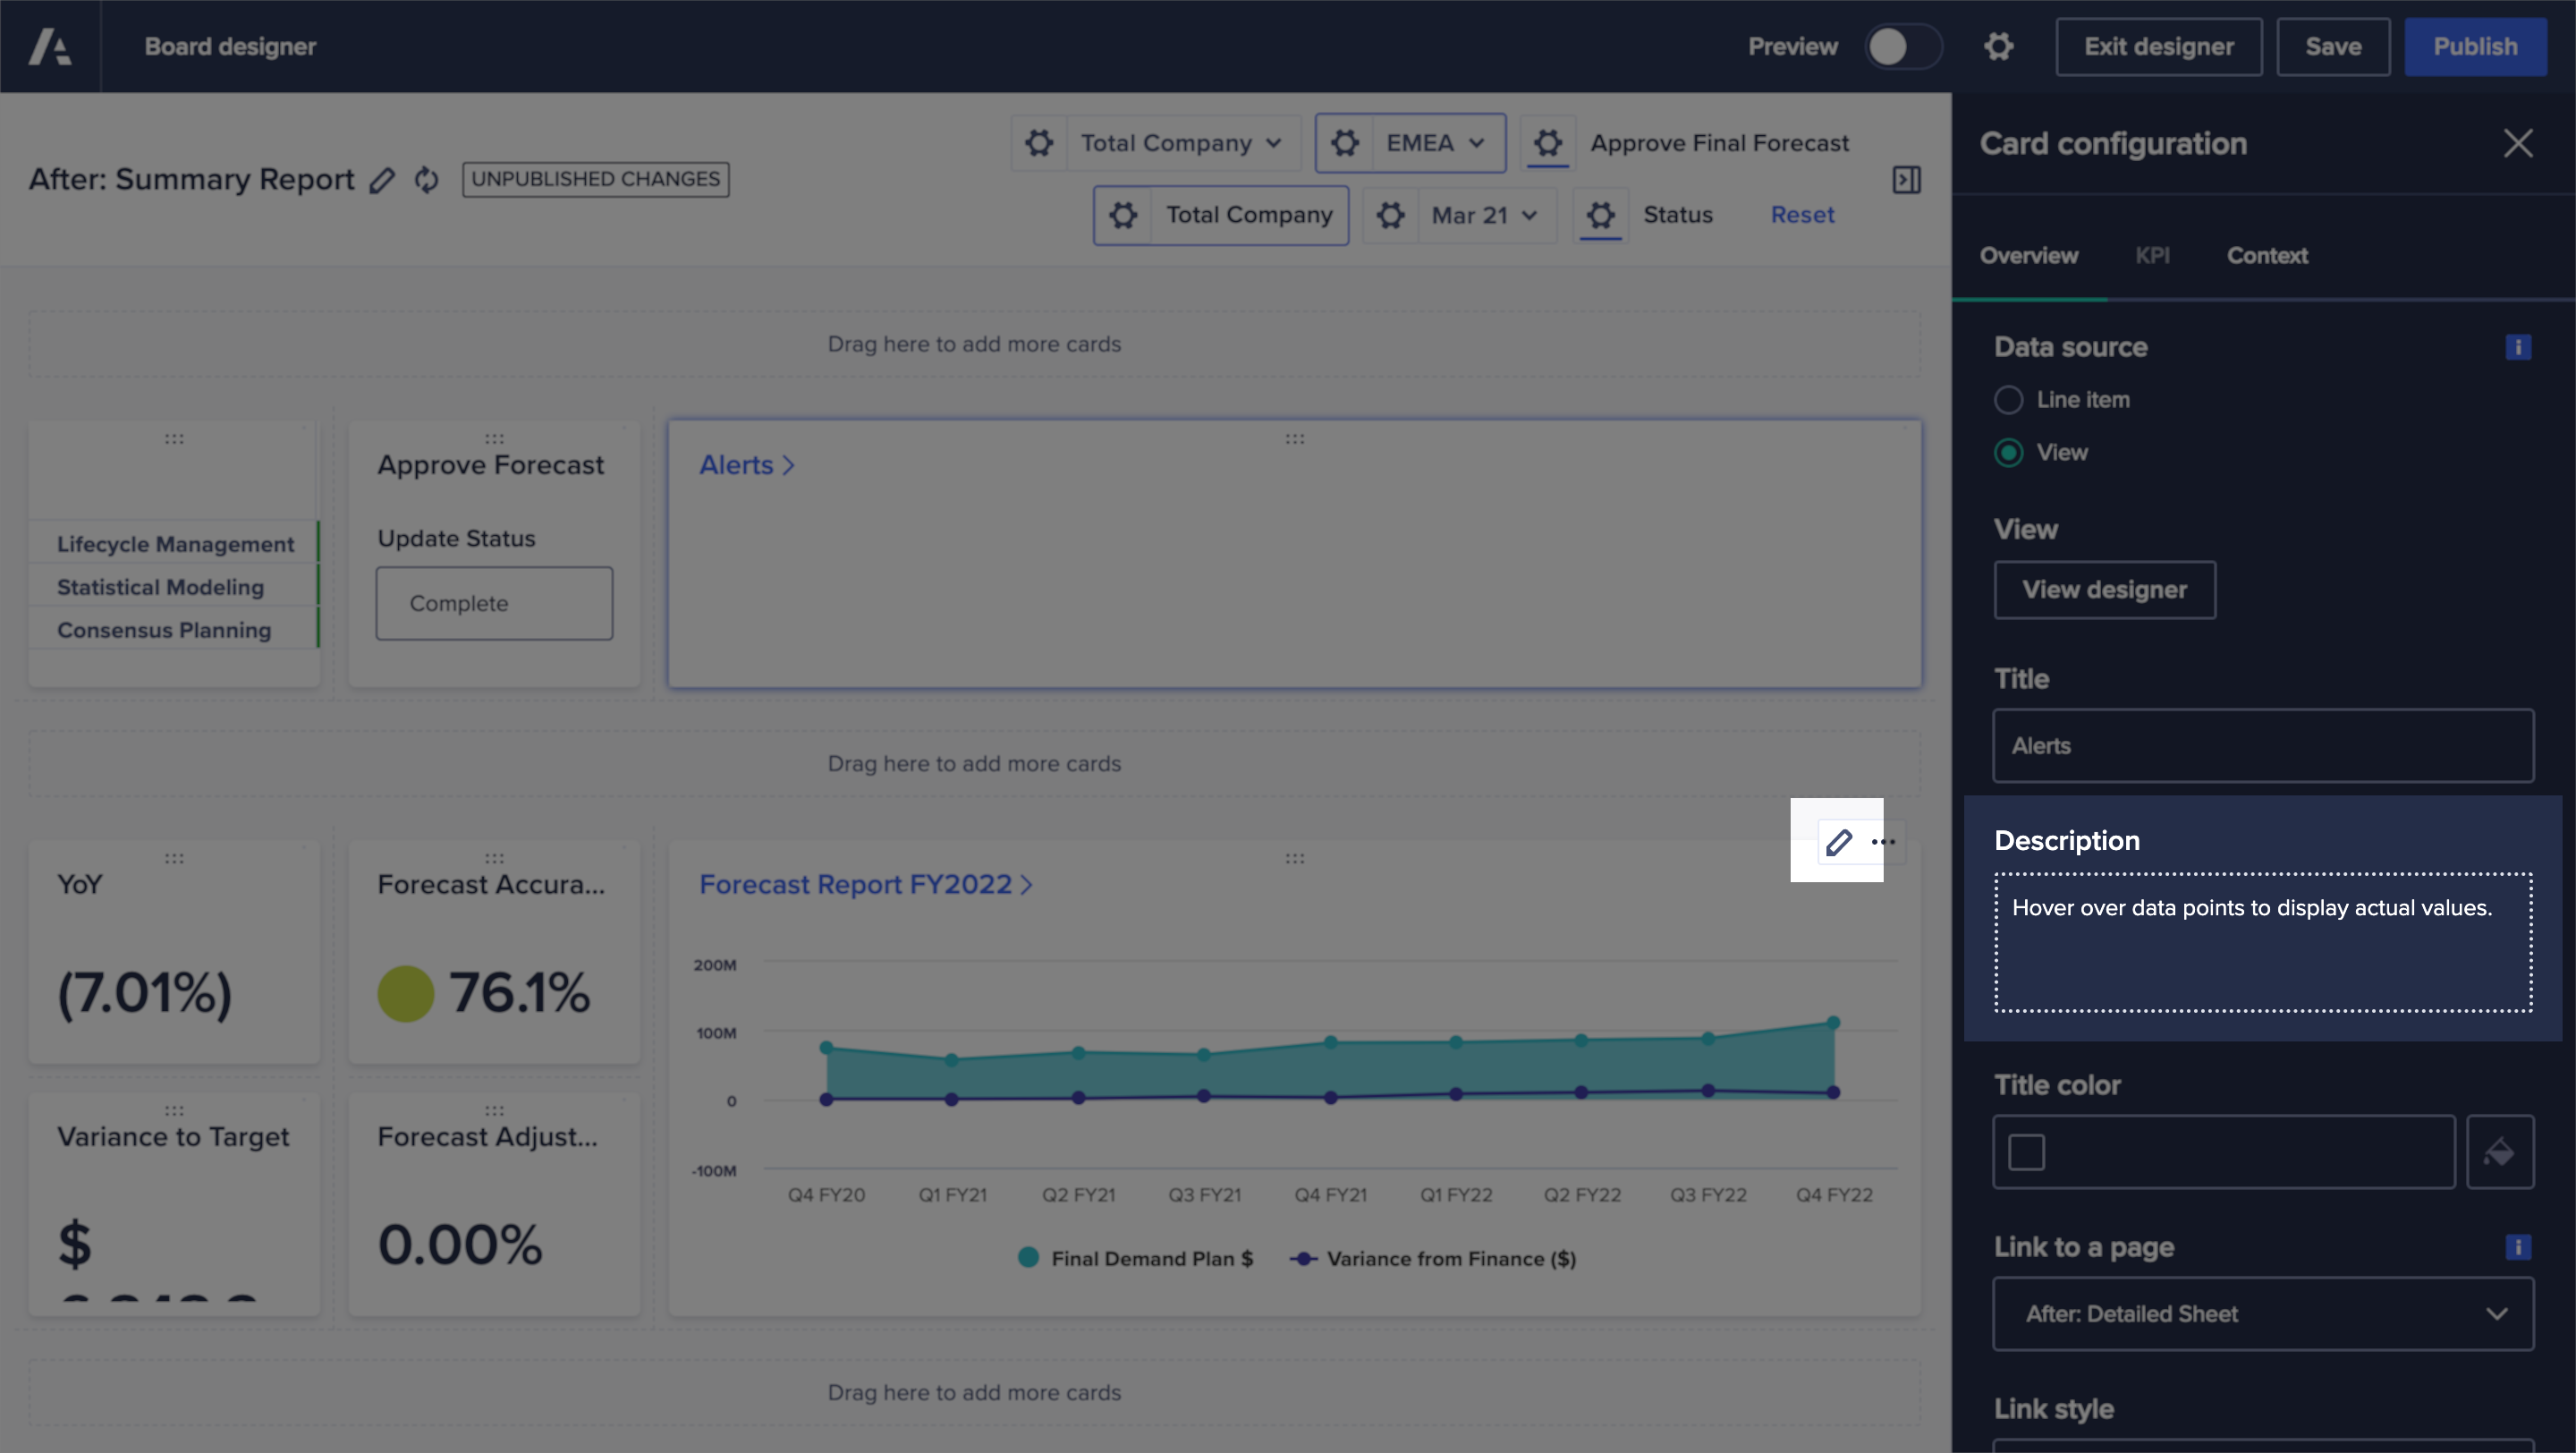Click the refresh/sync icon on Summary Report
The width and height of the screenshot is (2576, 1453).
tap(427, 179)
